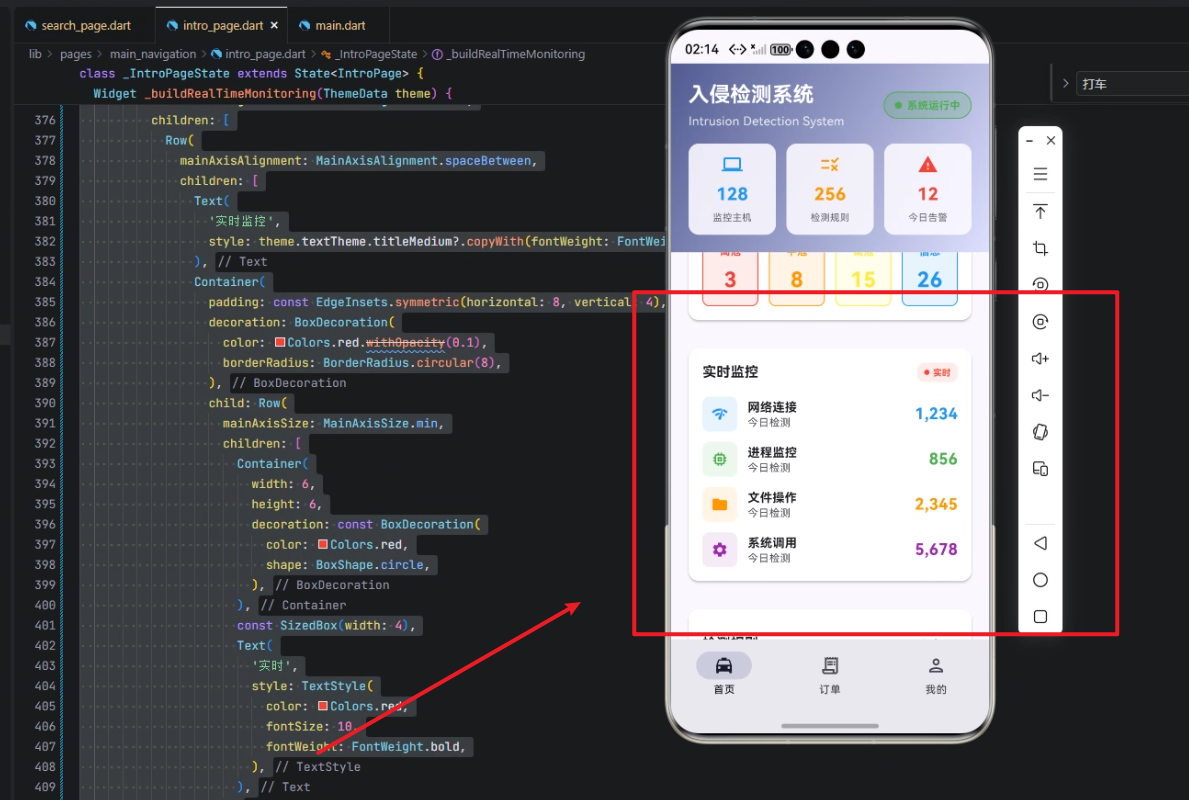Click BoxShape.circle in the code

pos(372,564)
